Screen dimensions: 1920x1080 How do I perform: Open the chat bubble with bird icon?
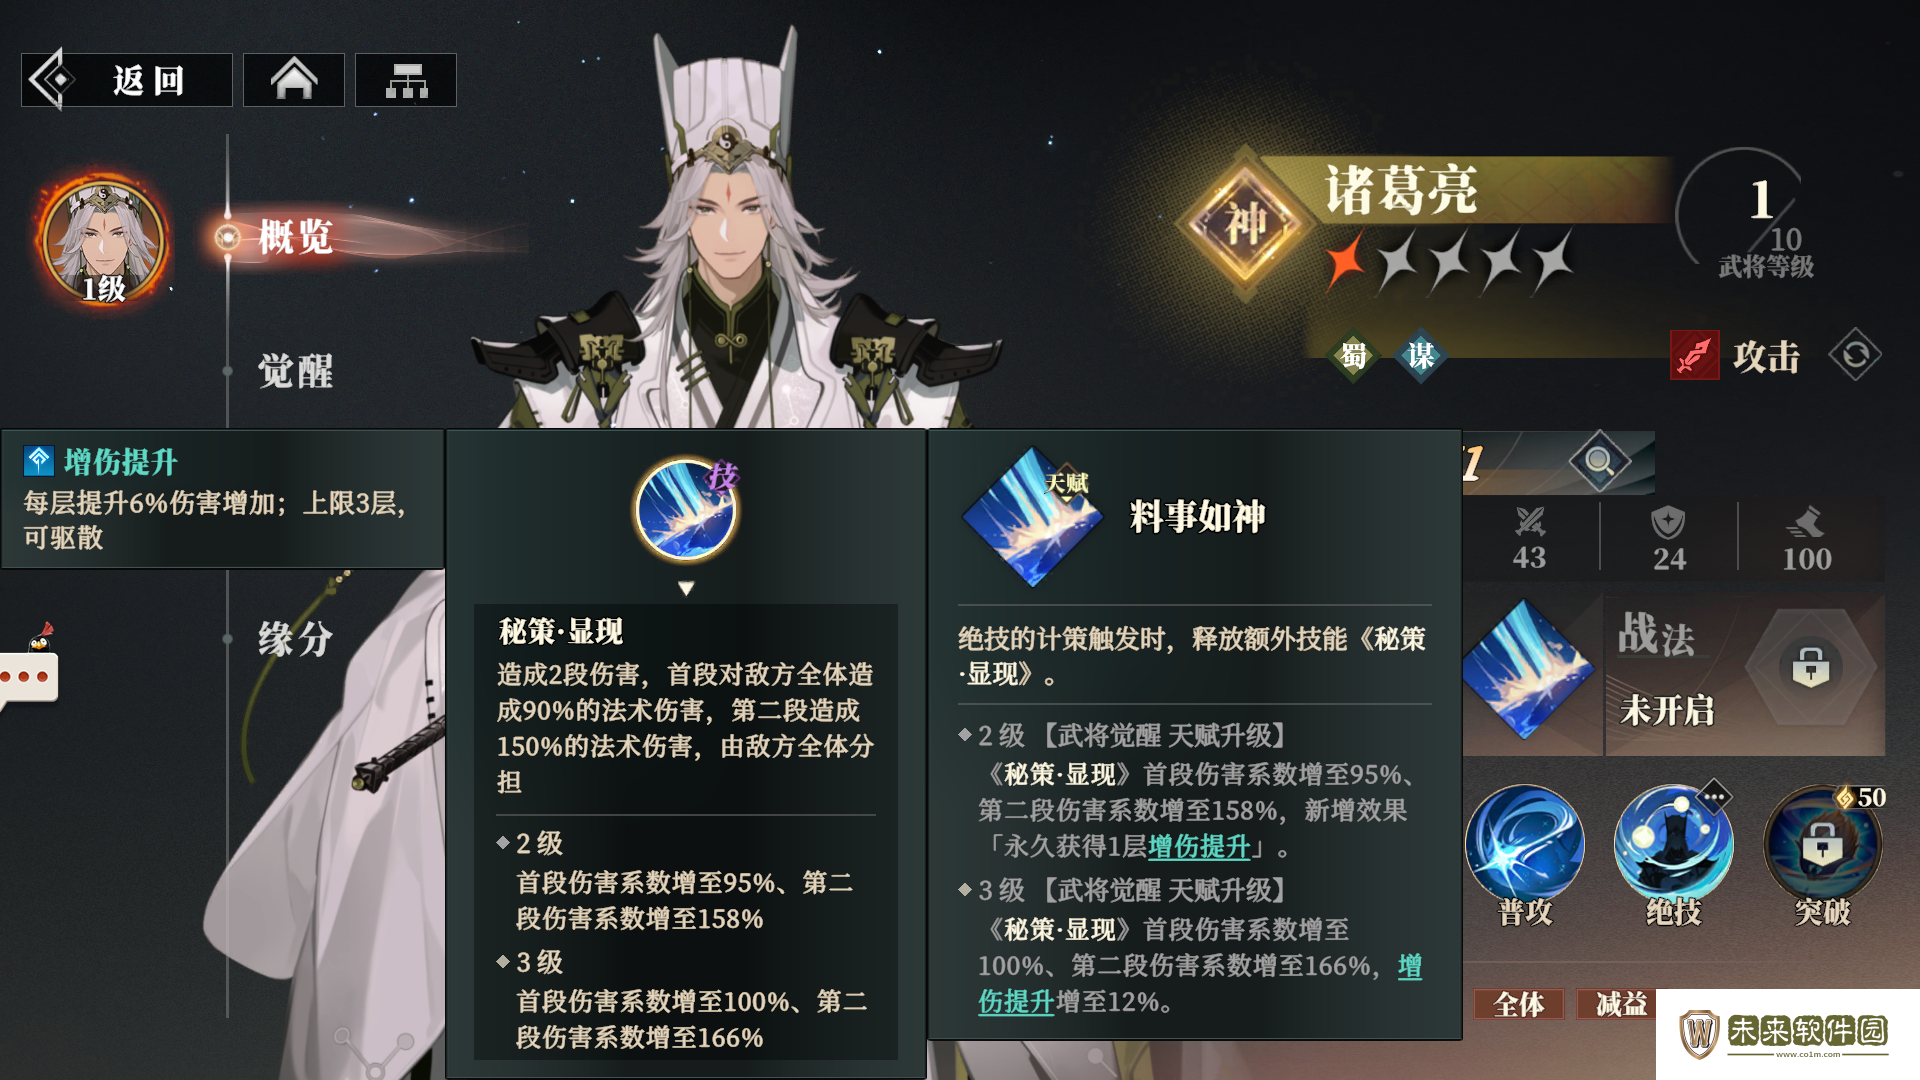[29, 668]
